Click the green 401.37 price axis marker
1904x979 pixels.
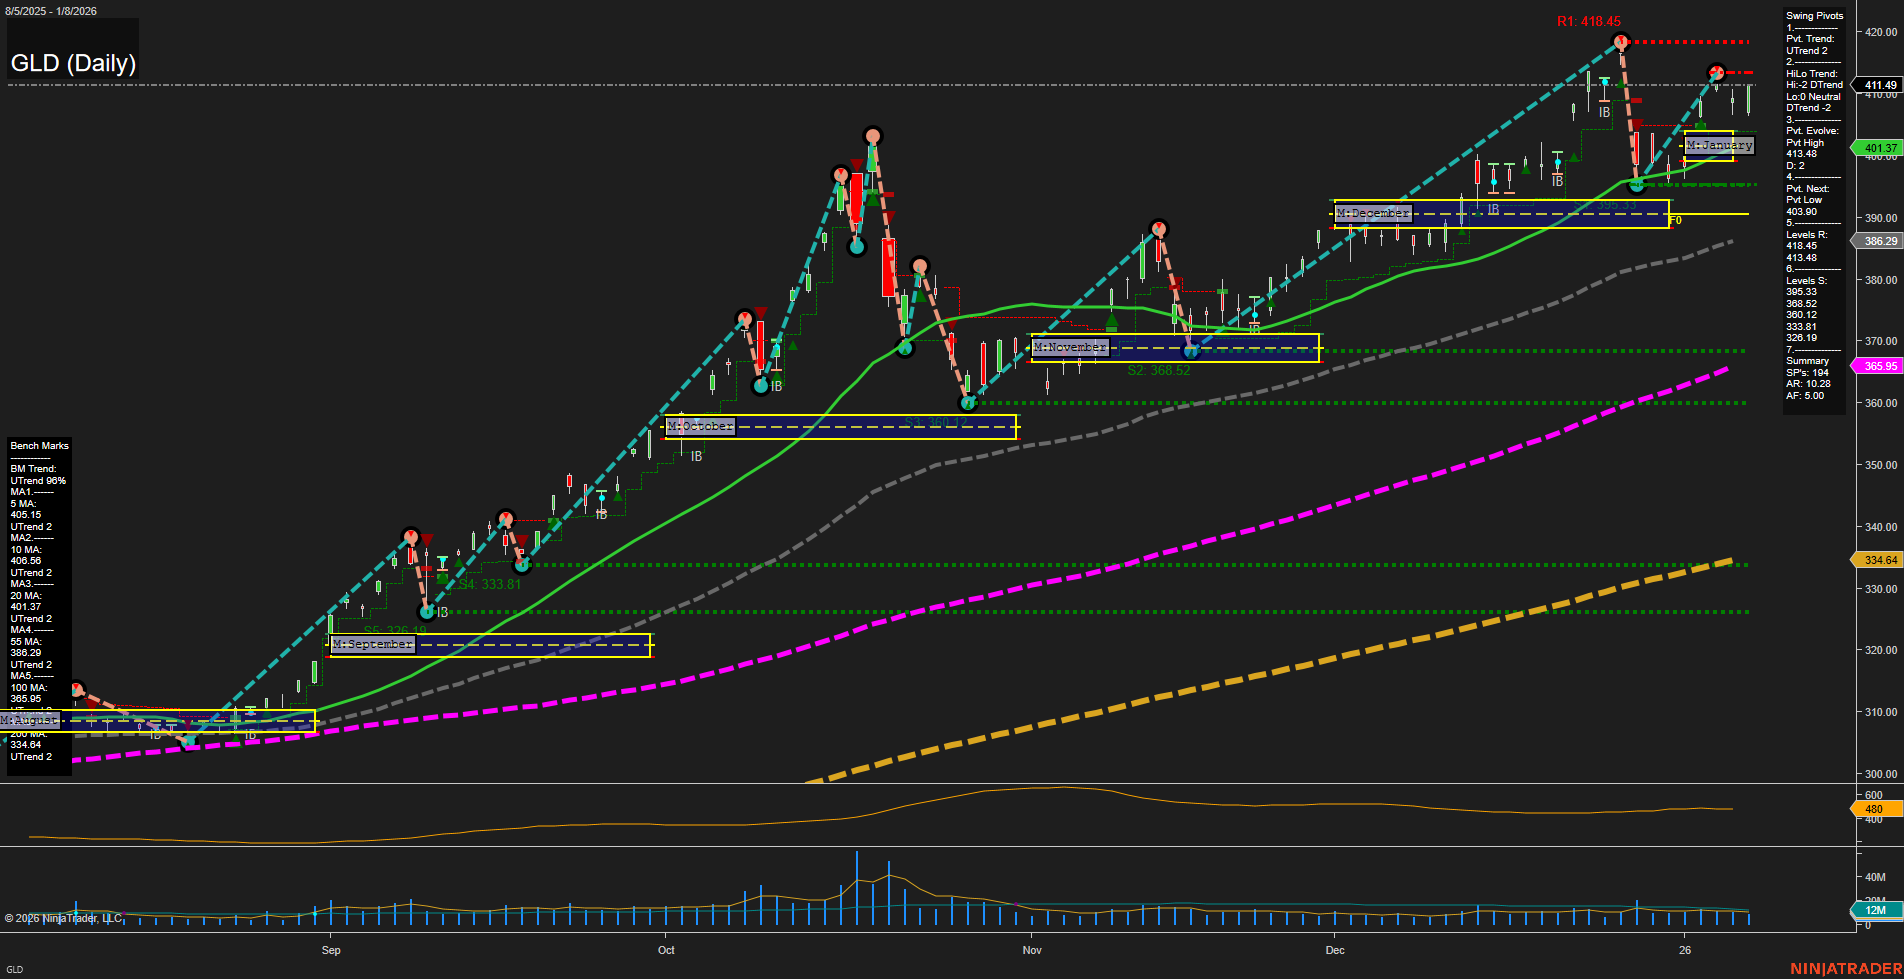[x=1877, y=148]
